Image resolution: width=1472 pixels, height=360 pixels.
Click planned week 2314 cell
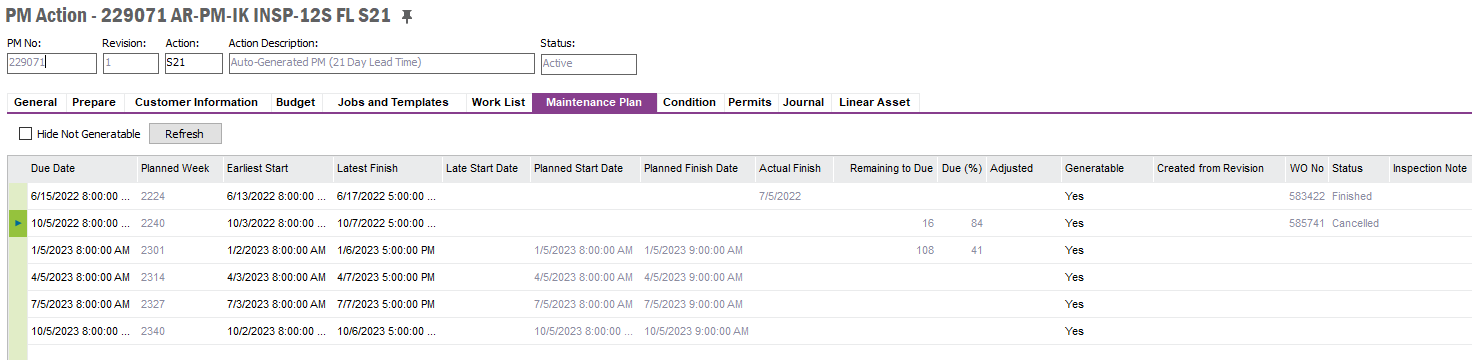(180, 277)
